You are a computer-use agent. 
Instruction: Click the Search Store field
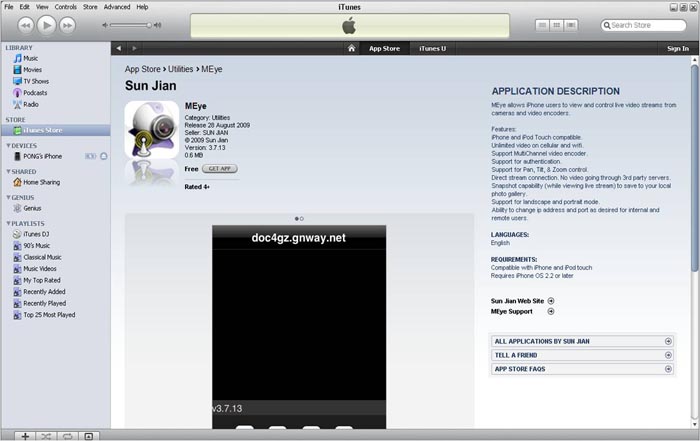pos(643,25)
